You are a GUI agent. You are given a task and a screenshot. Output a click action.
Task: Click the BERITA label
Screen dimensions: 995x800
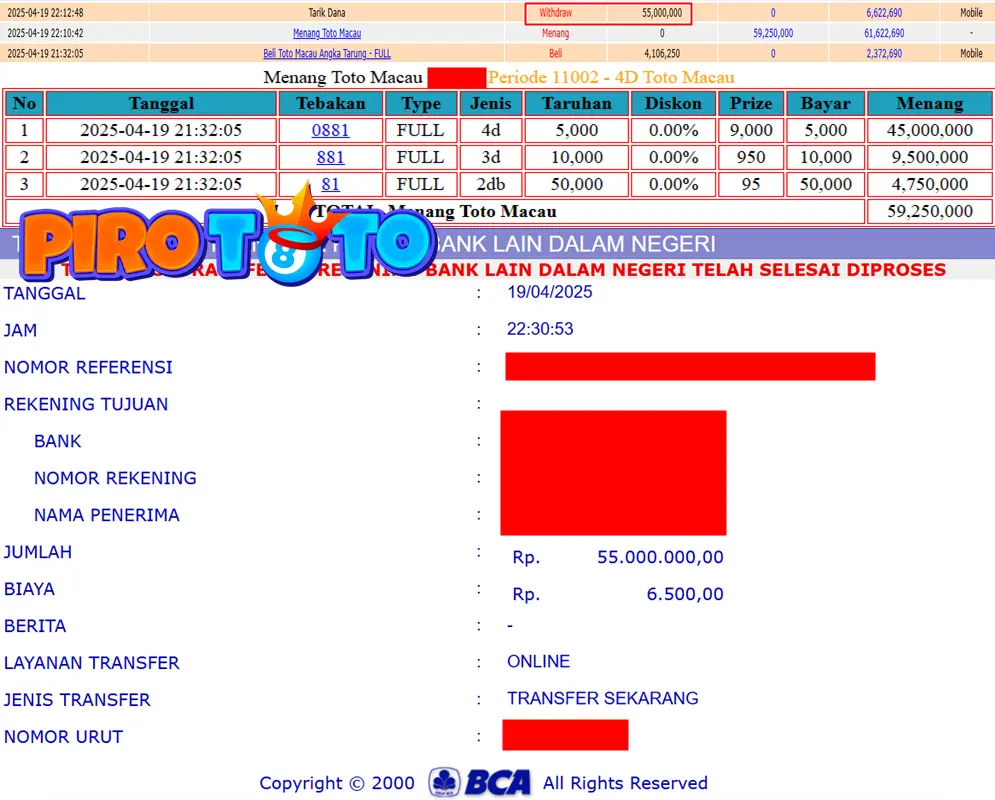[x=35, y=626]
